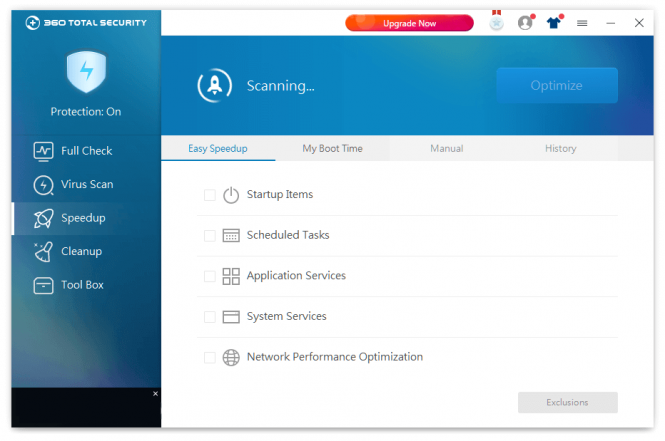Click the Scanning... status text
Screen dimensions: 665x441
point(281,86)
